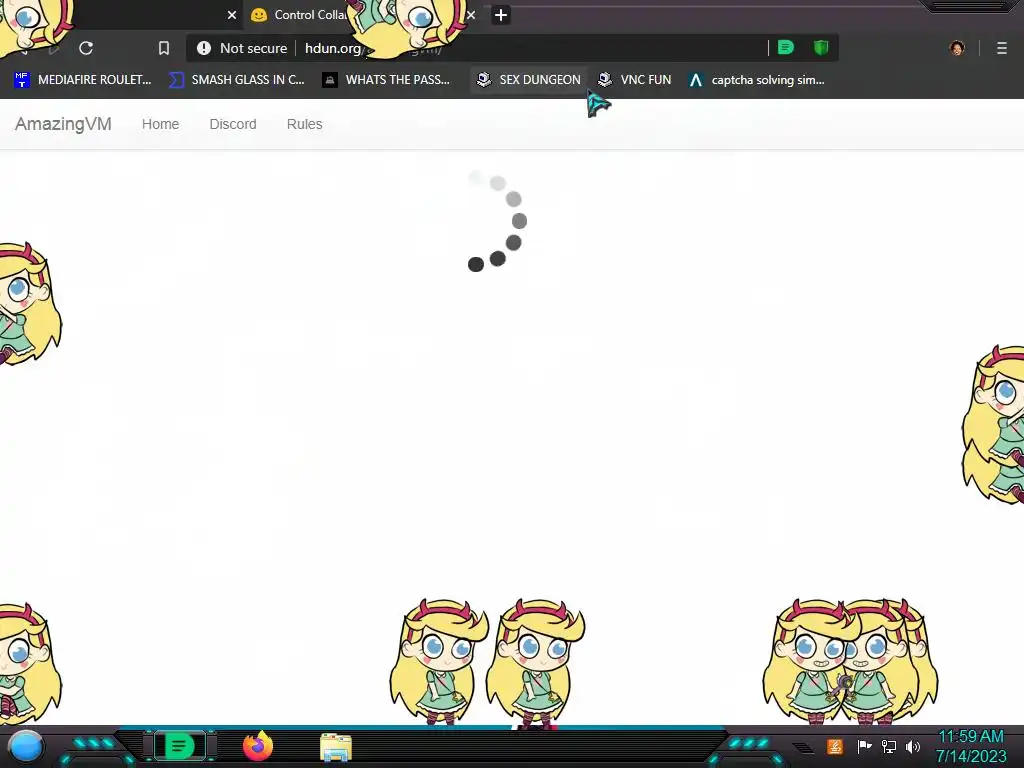This screenshot has width=1024, height=768.
Task: Bookmark this page using the bookmark icon
Action: pyautogui.click(x=164, y=48)
